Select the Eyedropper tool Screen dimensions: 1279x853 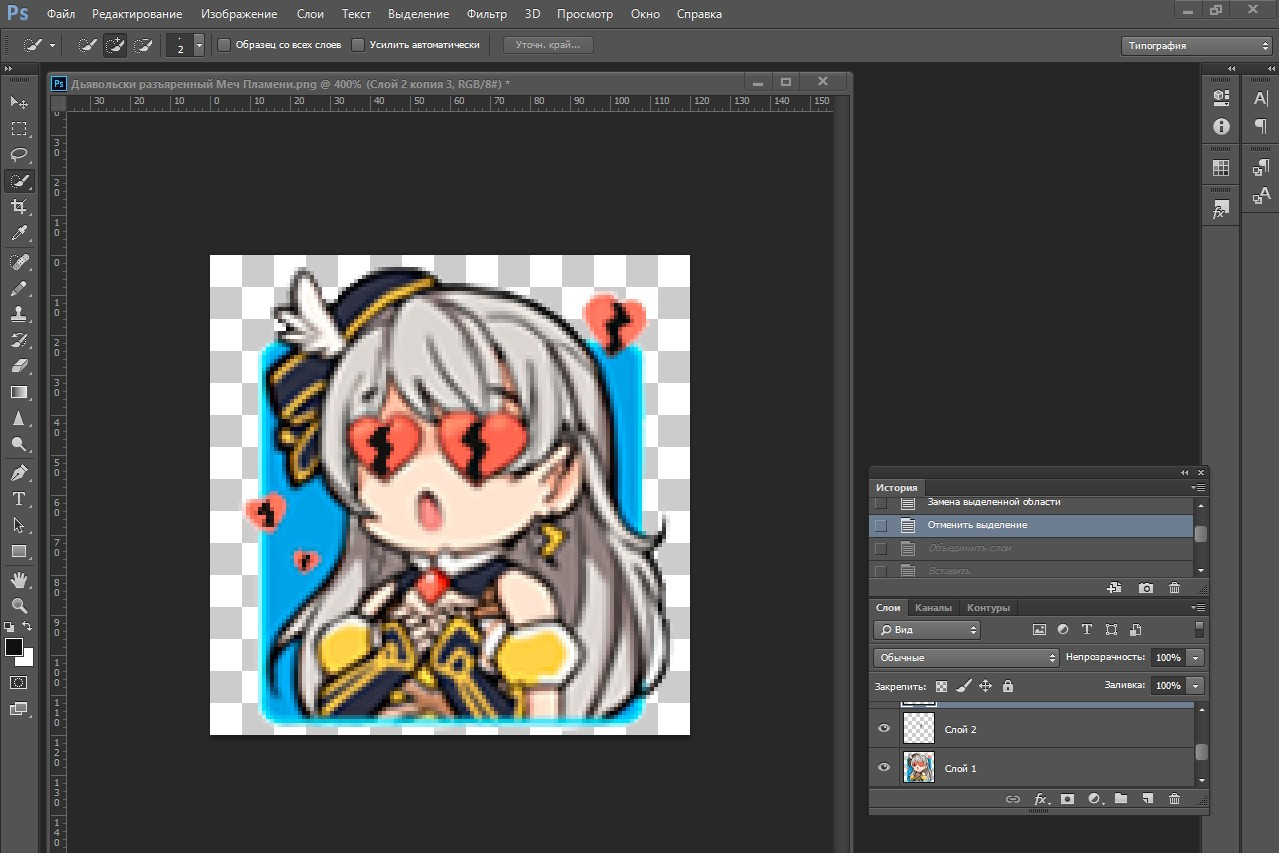[x=19, y=233]
